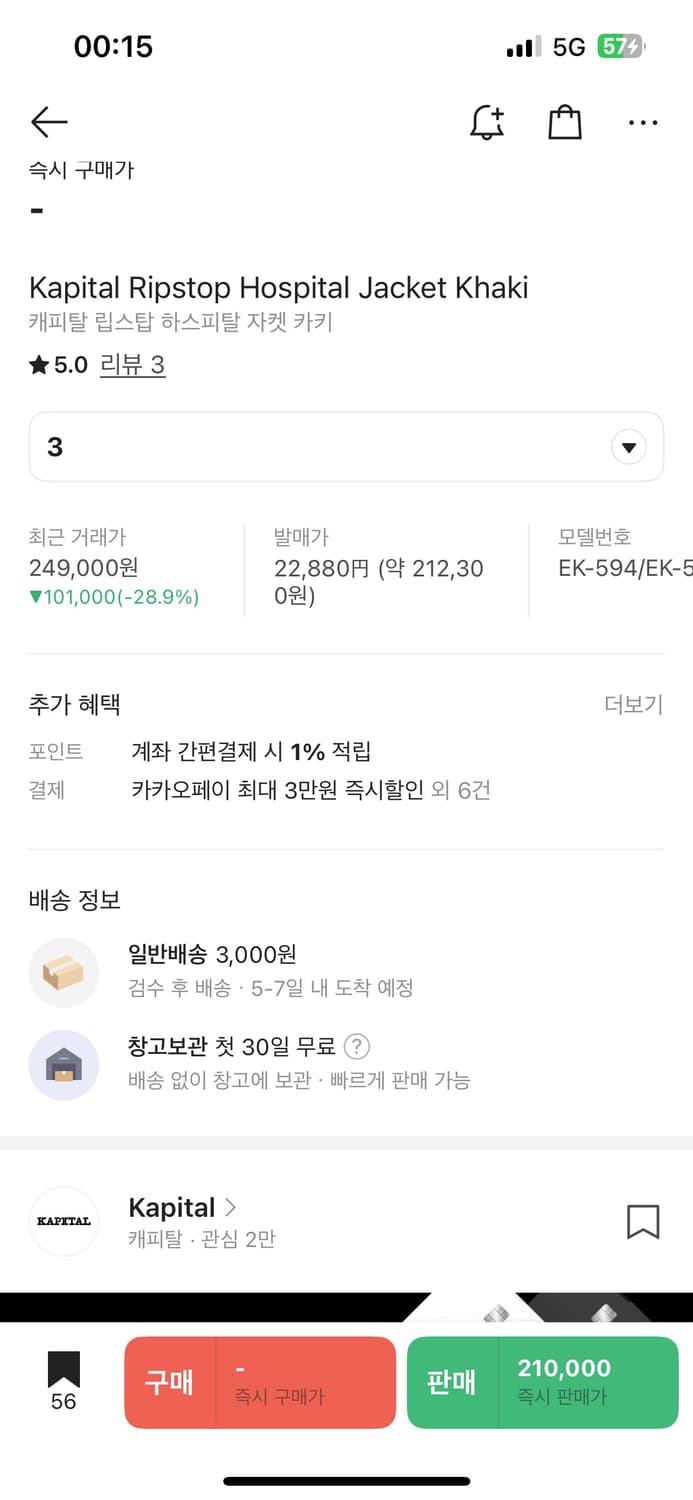
Task: Open the more options overflow menu
Action: pos(642,121)
